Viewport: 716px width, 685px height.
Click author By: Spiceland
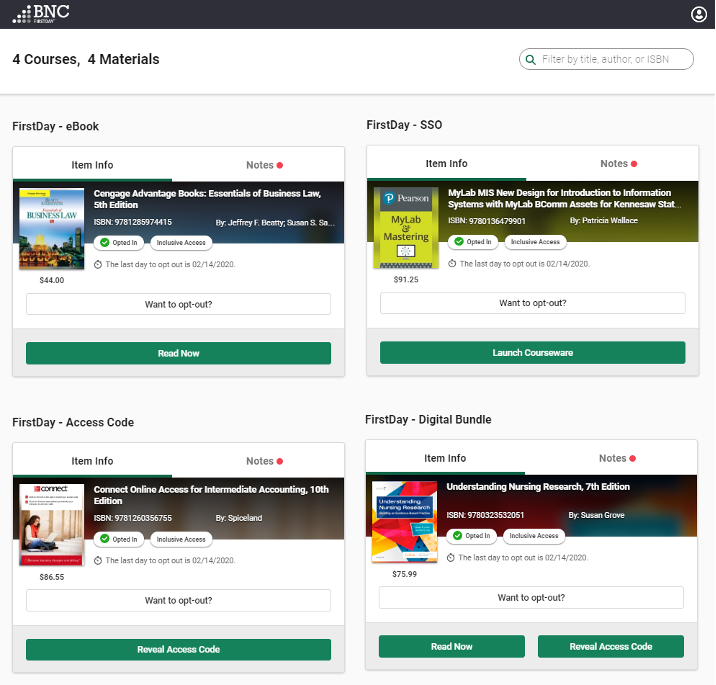click(x=239, y=518)
